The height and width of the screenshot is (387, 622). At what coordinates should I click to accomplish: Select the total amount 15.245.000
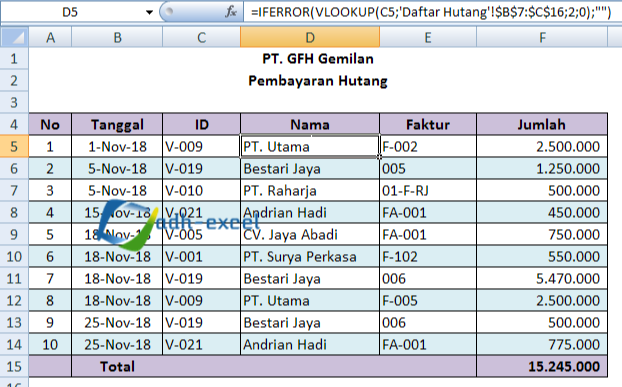[x=542, y=366]
